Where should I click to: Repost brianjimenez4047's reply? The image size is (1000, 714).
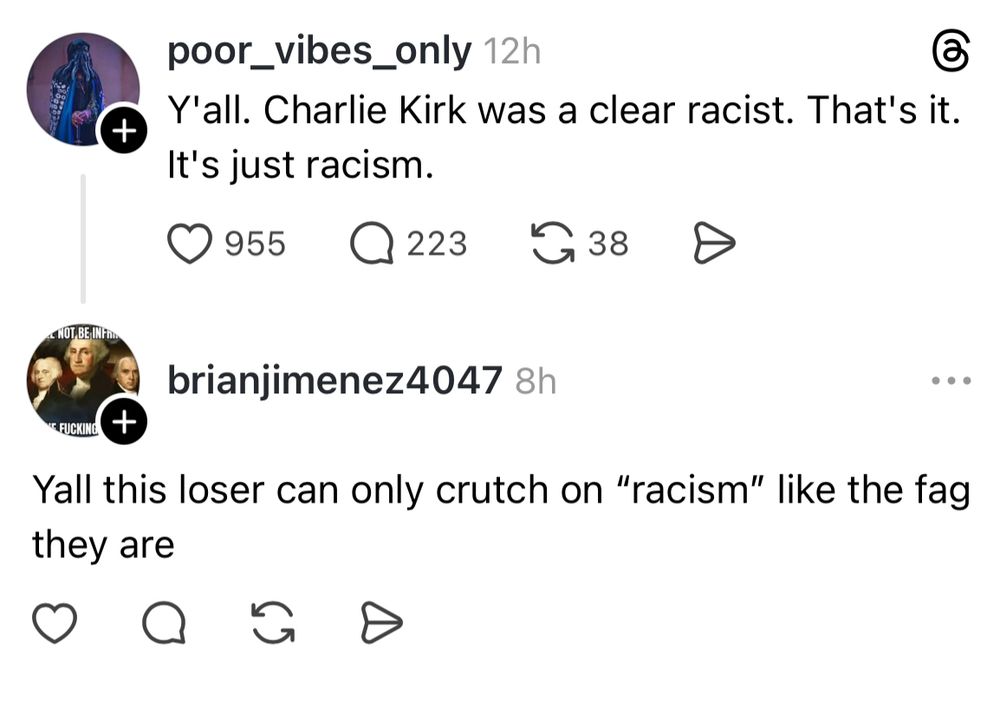pos(272,621)
